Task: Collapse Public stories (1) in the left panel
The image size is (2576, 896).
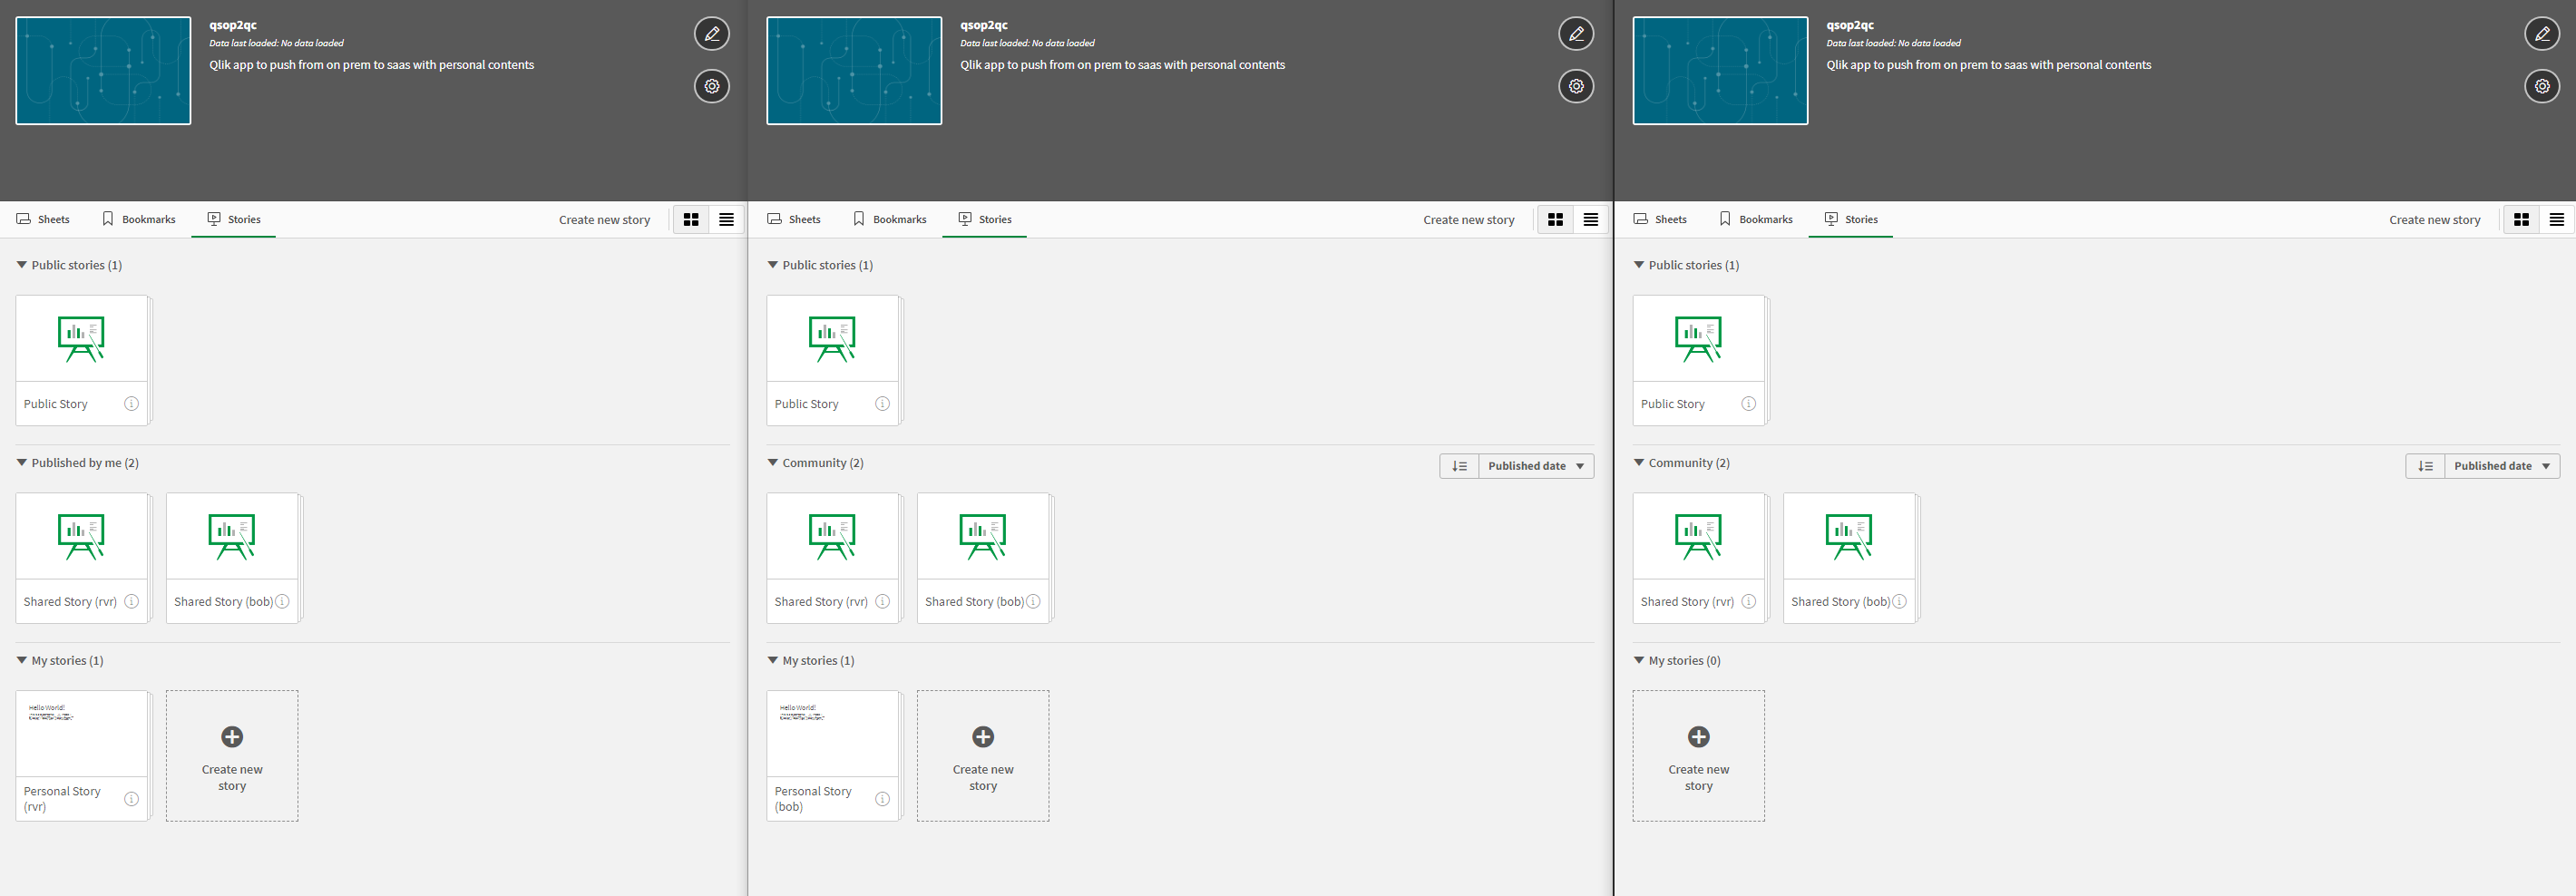Action: (x=69, y=265)
